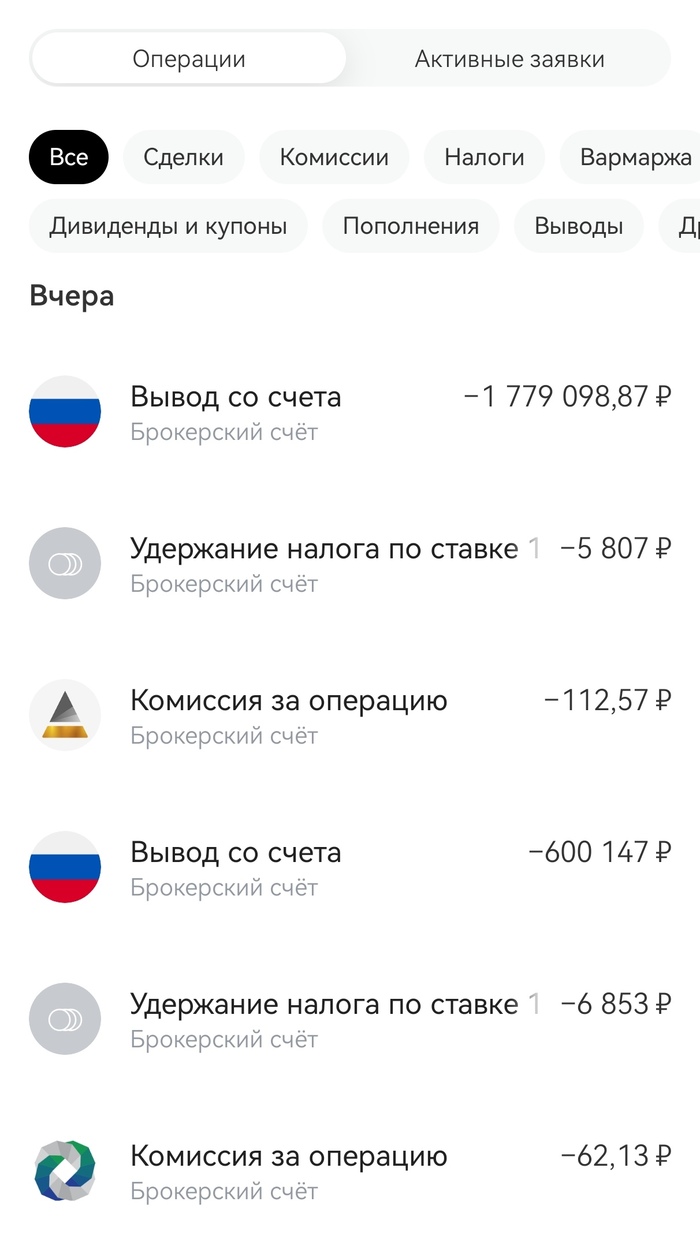
Task: Click the gold pyramid logo next to the commission
Action: [x=65, y=715]
